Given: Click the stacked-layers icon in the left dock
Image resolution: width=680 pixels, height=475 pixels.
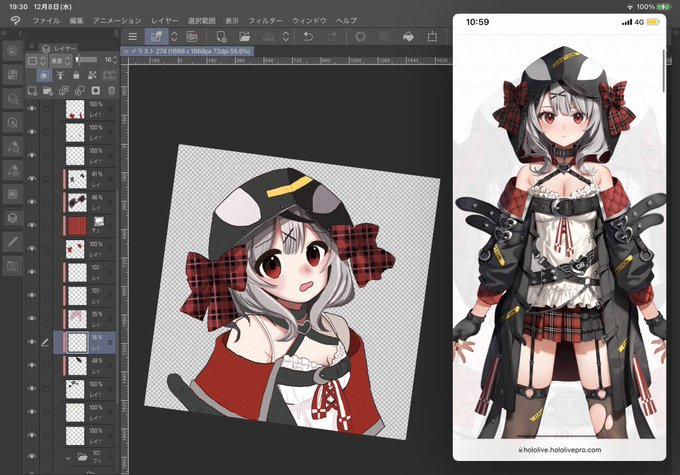Looking at the screenshot, I should click(13, 218).
